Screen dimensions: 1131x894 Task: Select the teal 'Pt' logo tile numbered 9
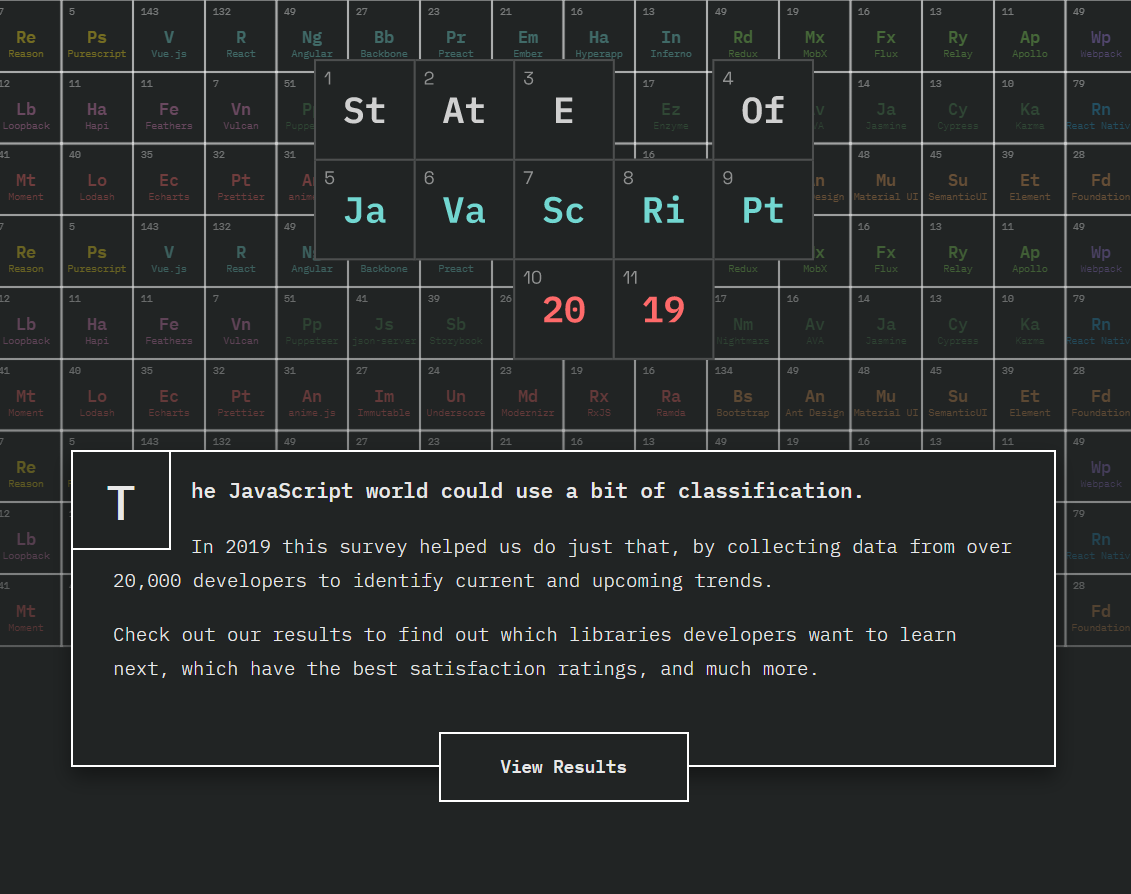pyautogui.click(x=763, y=209)
